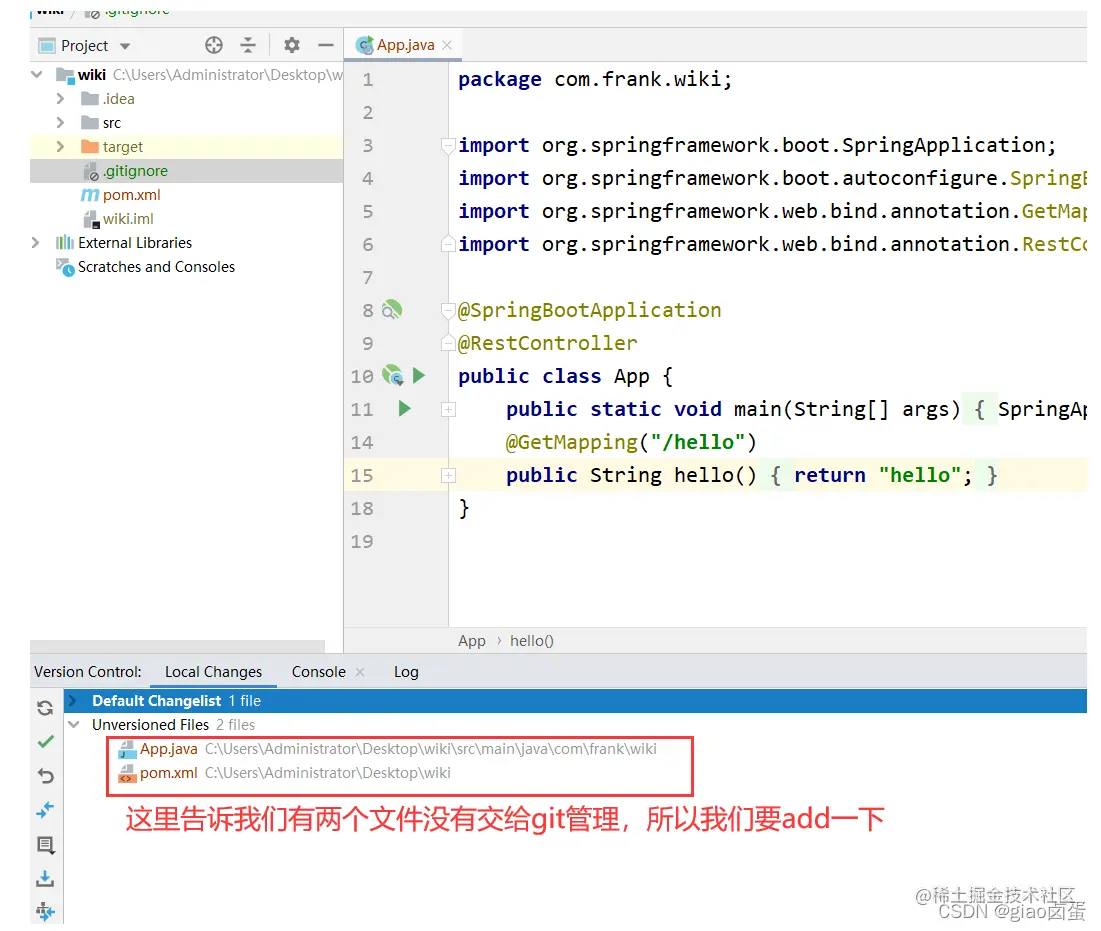Image resolution: width=1101 pixels, height=931 pixels.
Task: Close the App.java editor tab
Action: pyautogui.click(x=447, y=45)
